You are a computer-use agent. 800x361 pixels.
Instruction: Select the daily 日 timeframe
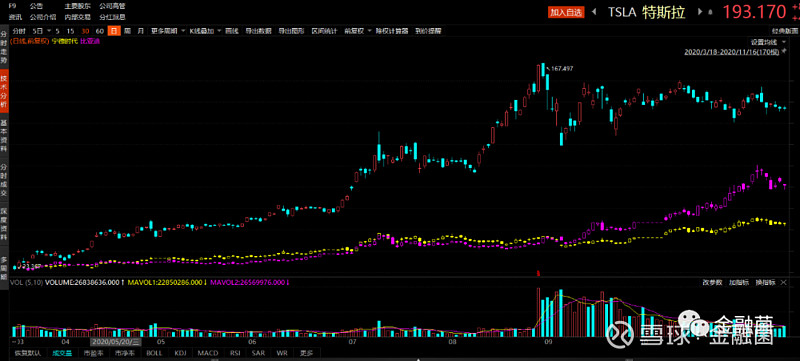coord(114,31)
